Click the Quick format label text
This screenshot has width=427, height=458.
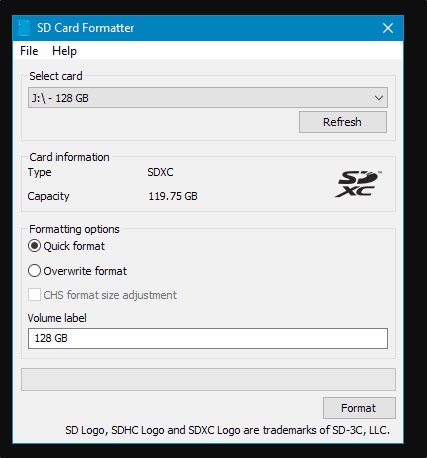(74, 246)
